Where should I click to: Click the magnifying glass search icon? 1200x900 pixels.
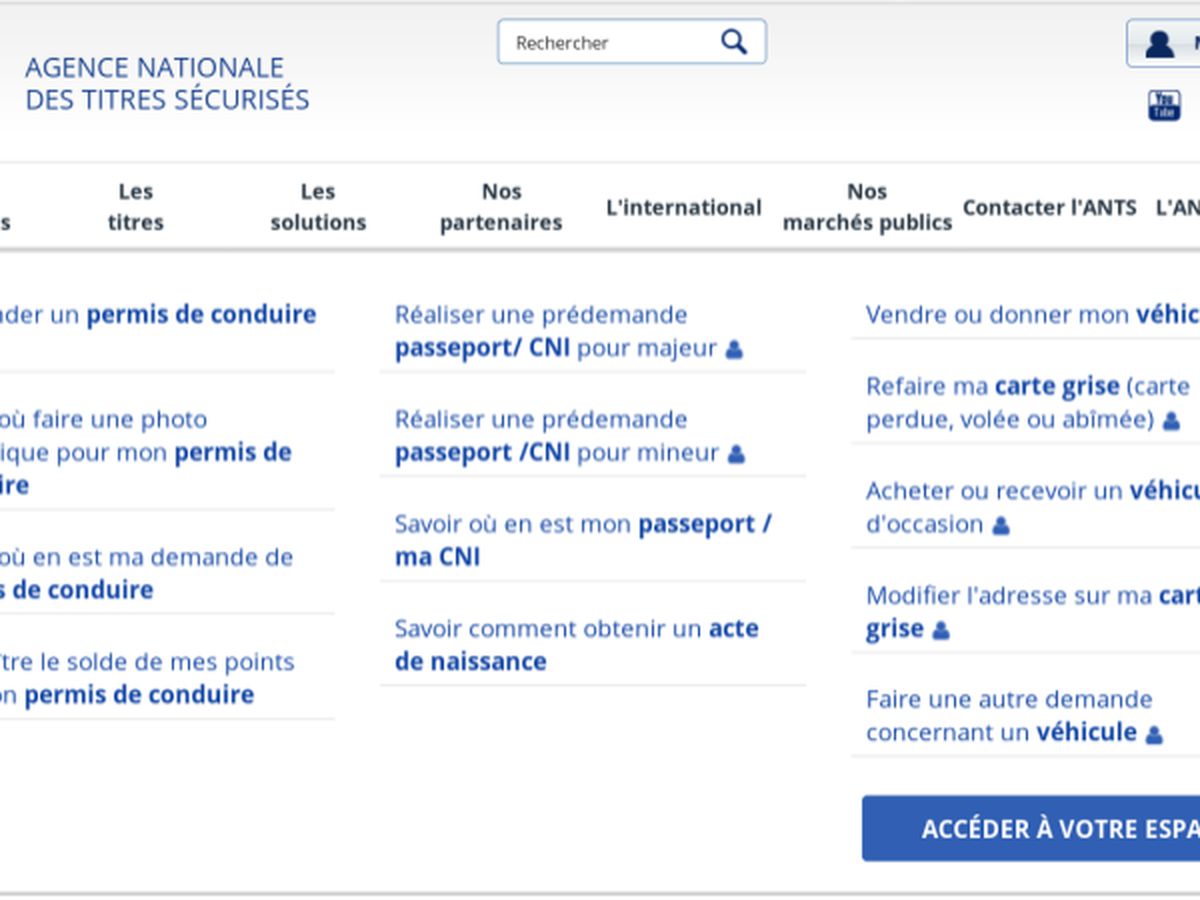click(x=734, y=42)
